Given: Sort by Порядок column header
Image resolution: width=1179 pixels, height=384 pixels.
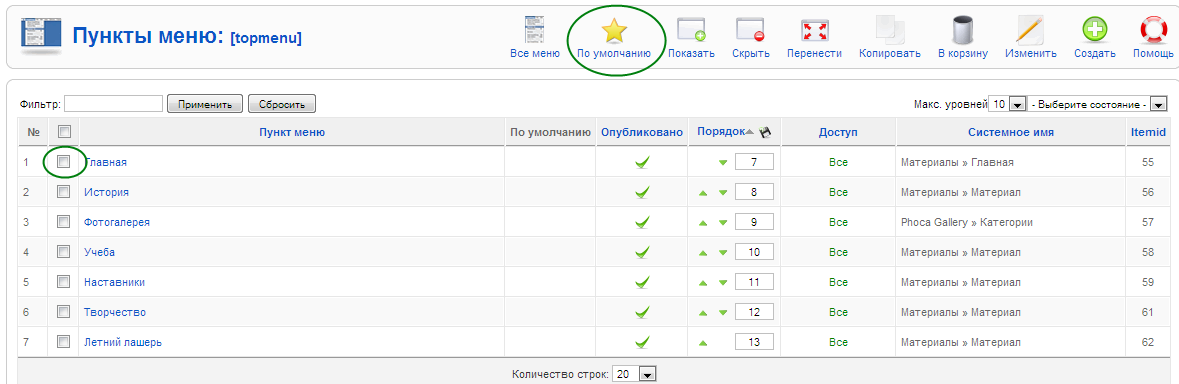Looking at the screenshot, I should click(720, 132).
